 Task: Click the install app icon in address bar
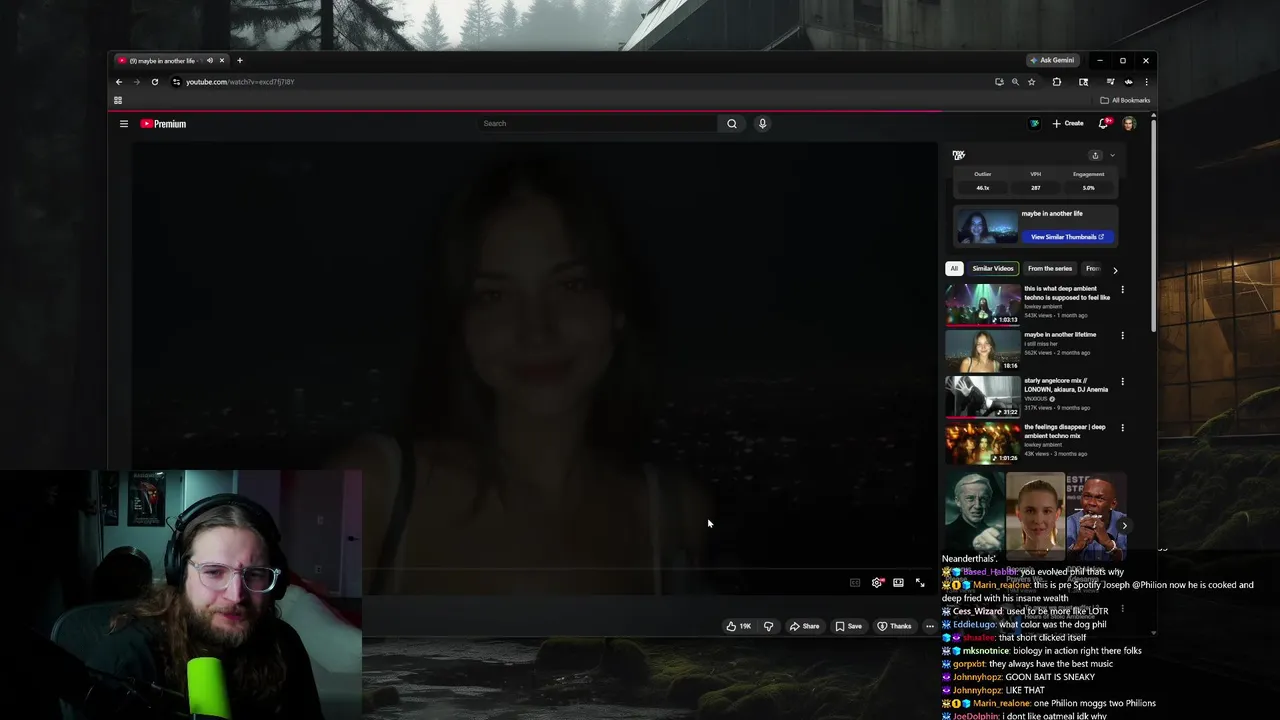[x=999, y=82]
